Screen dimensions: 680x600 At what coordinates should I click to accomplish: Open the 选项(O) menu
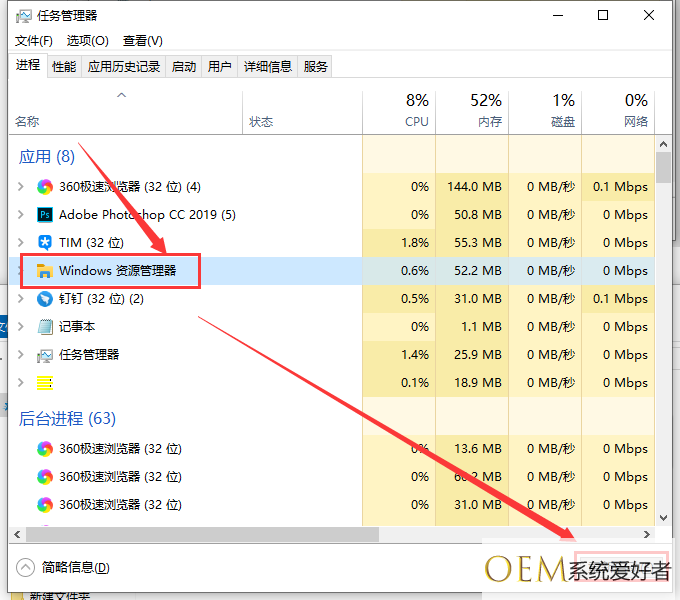point(87,40)
